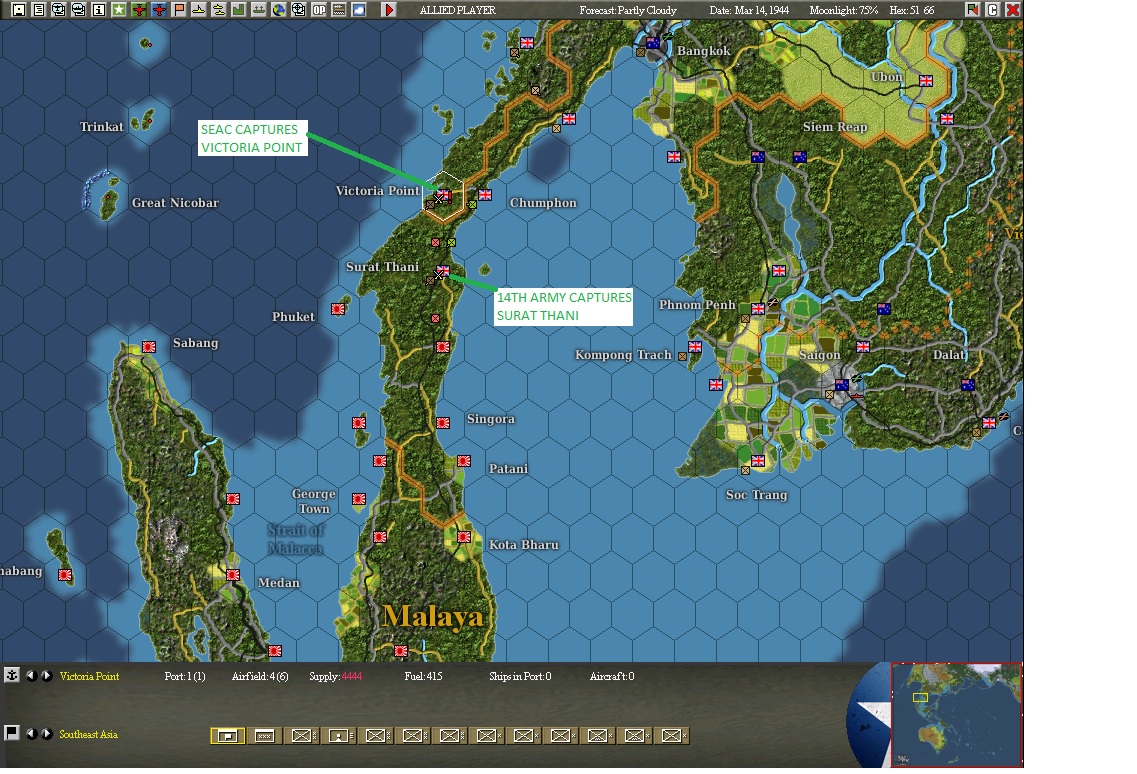Click the 'Hex: 51 66' text

(911, 10)
